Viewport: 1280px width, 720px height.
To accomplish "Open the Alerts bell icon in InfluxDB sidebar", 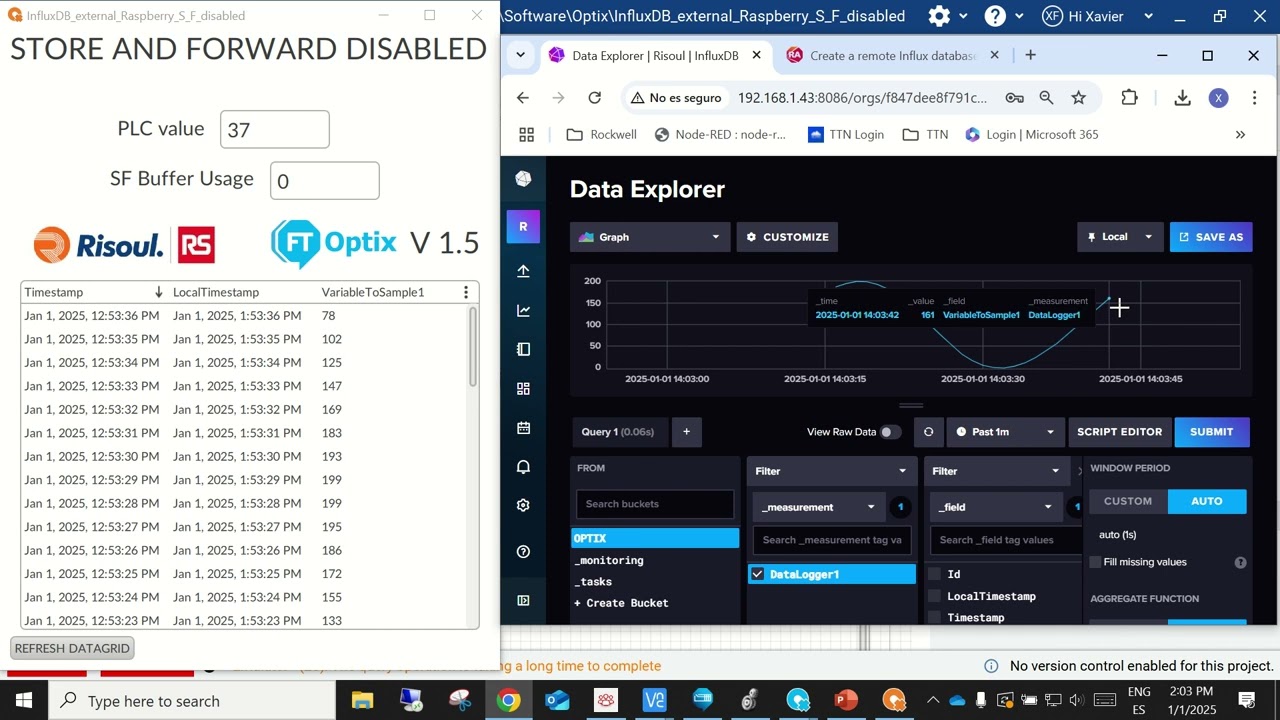I will click(x=523, y=467).
